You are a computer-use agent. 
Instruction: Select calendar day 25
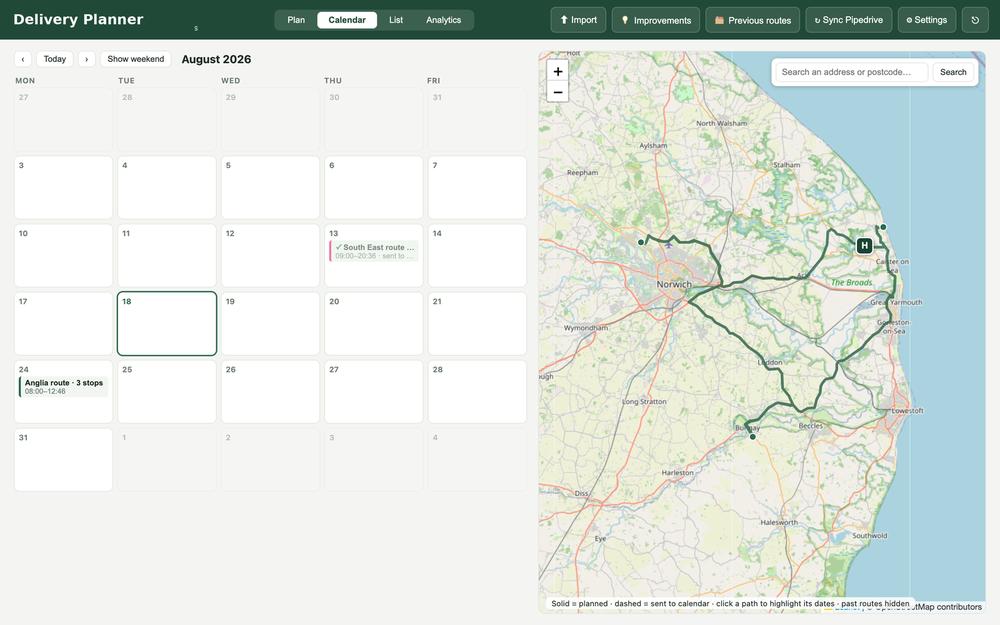(167, 392)
